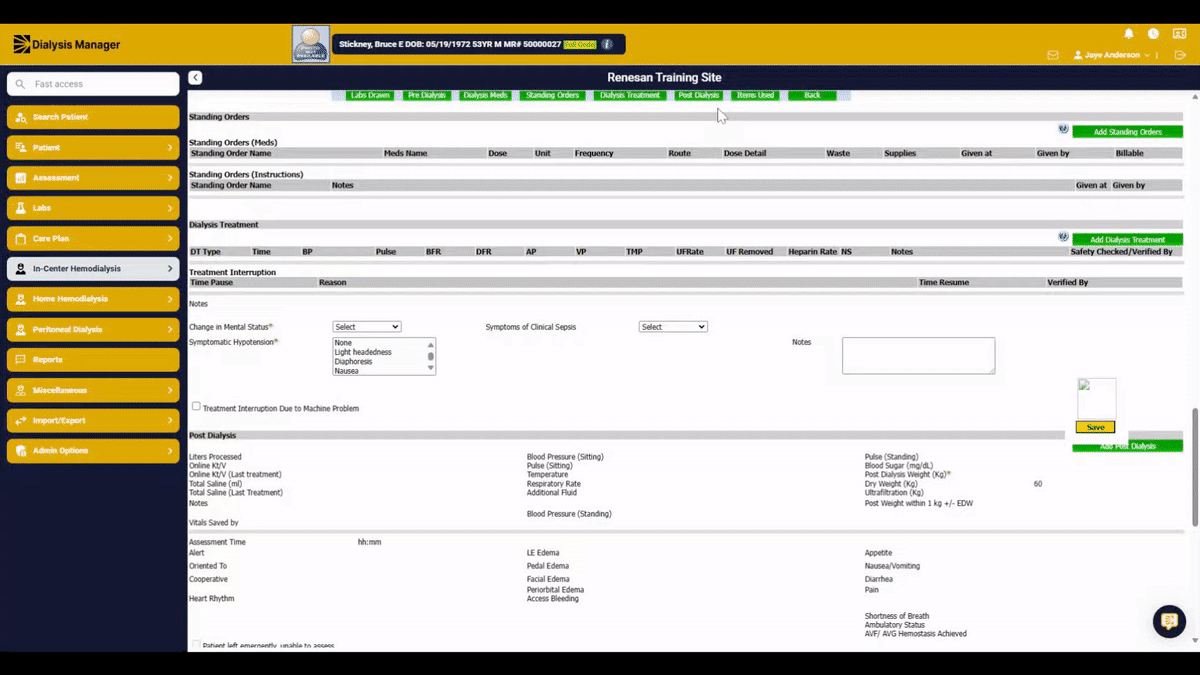Click the green Back button
Screen dimensions: 1200x675
coord(812,96)
